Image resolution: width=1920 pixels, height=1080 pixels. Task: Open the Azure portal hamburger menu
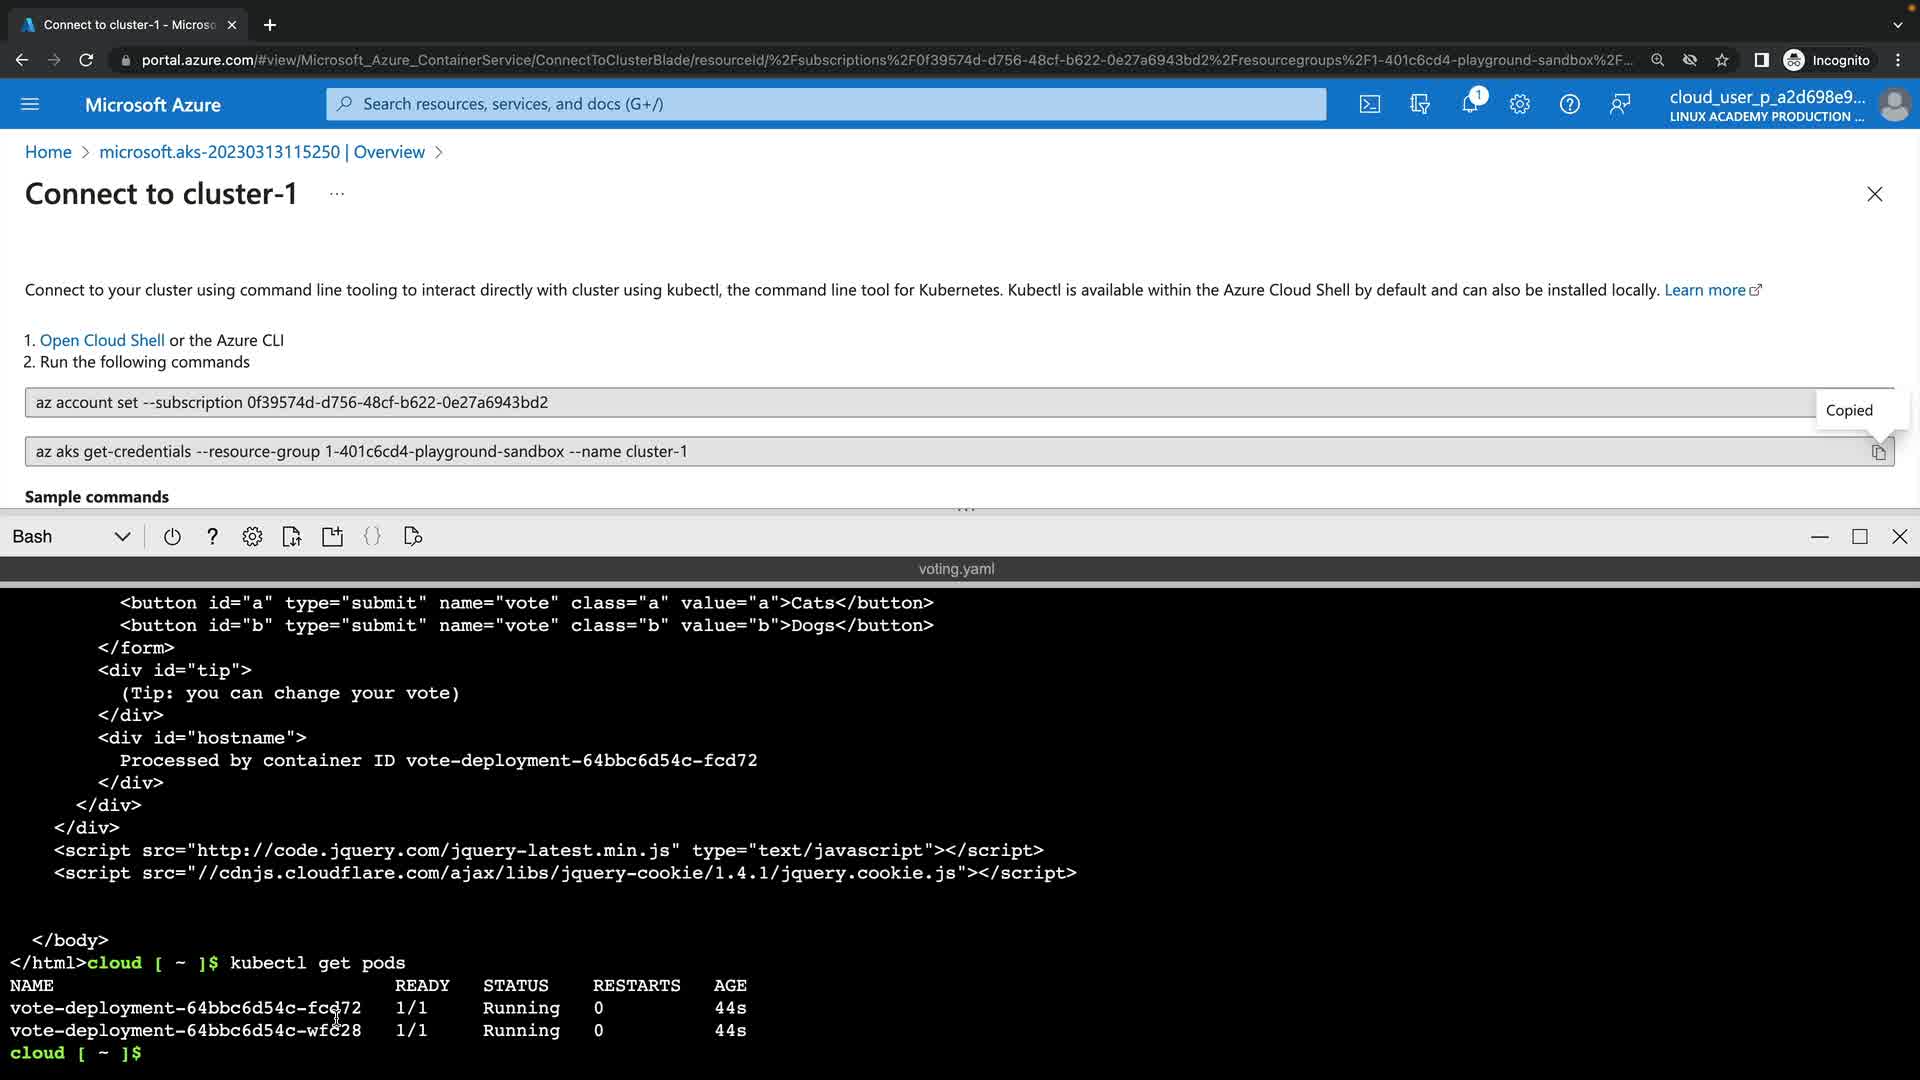30,104
